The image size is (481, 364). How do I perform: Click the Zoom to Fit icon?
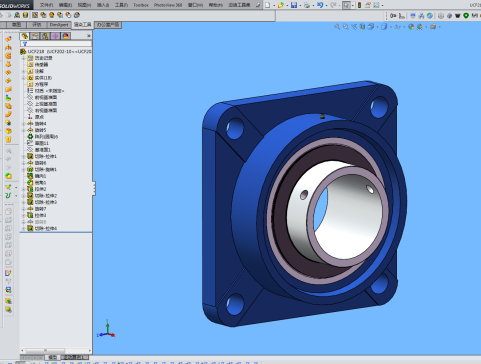click(337, 27)
